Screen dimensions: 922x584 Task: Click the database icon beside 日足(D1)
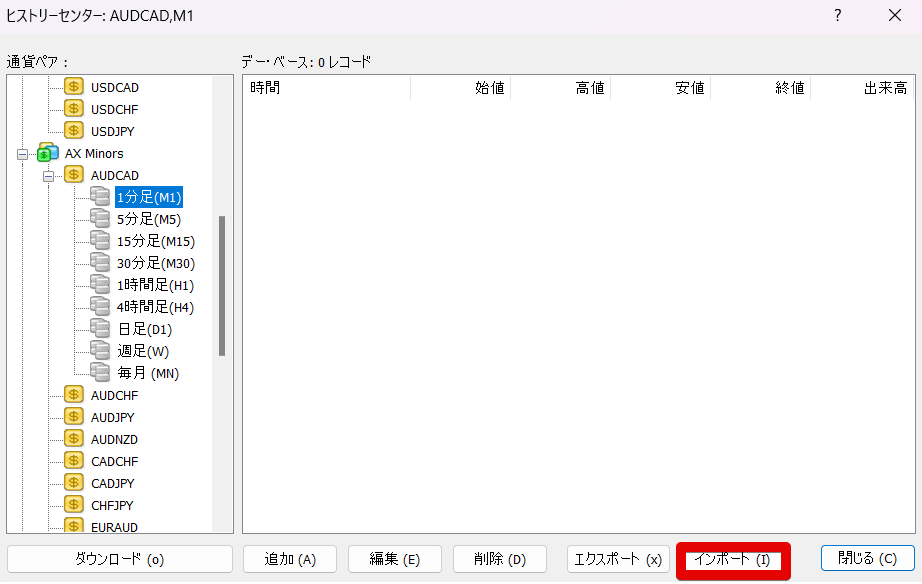point(100,329)
